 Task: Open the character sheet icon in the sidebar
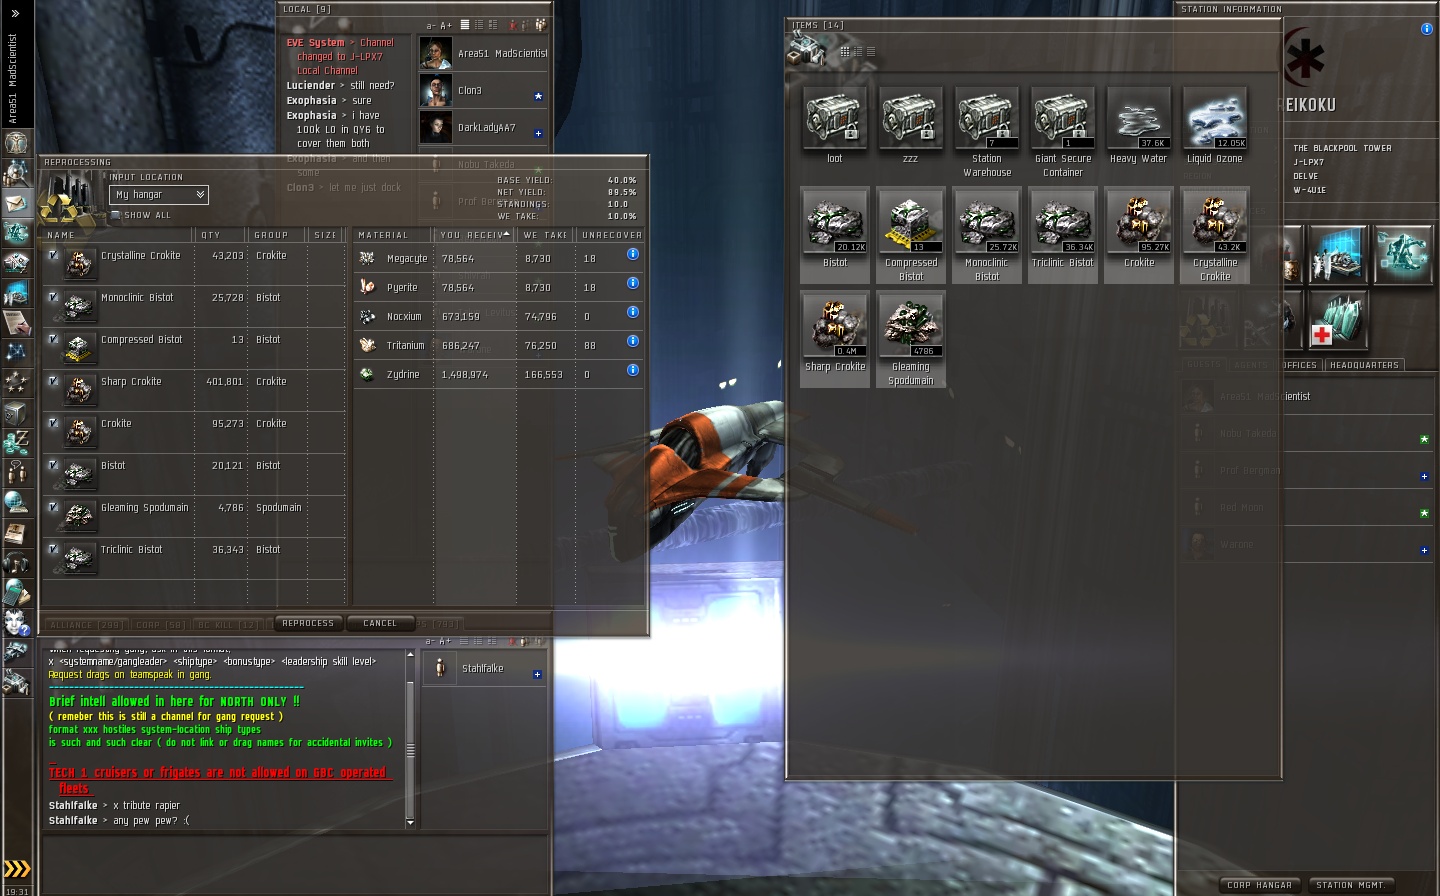[x=17, y=142]
